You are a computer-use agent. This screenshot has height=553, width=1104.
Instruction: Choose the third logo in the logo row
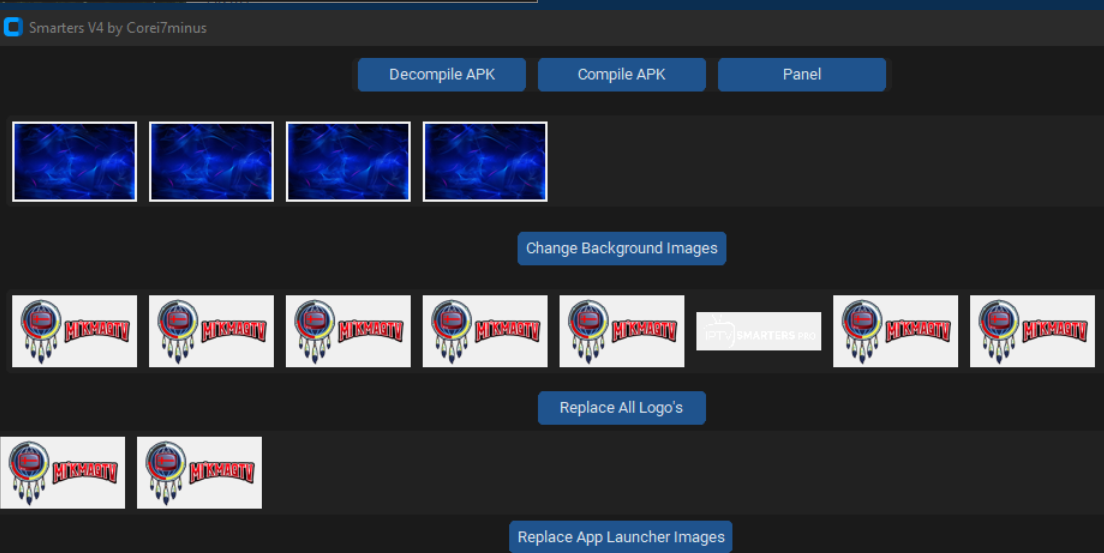(x=348, y=331)
